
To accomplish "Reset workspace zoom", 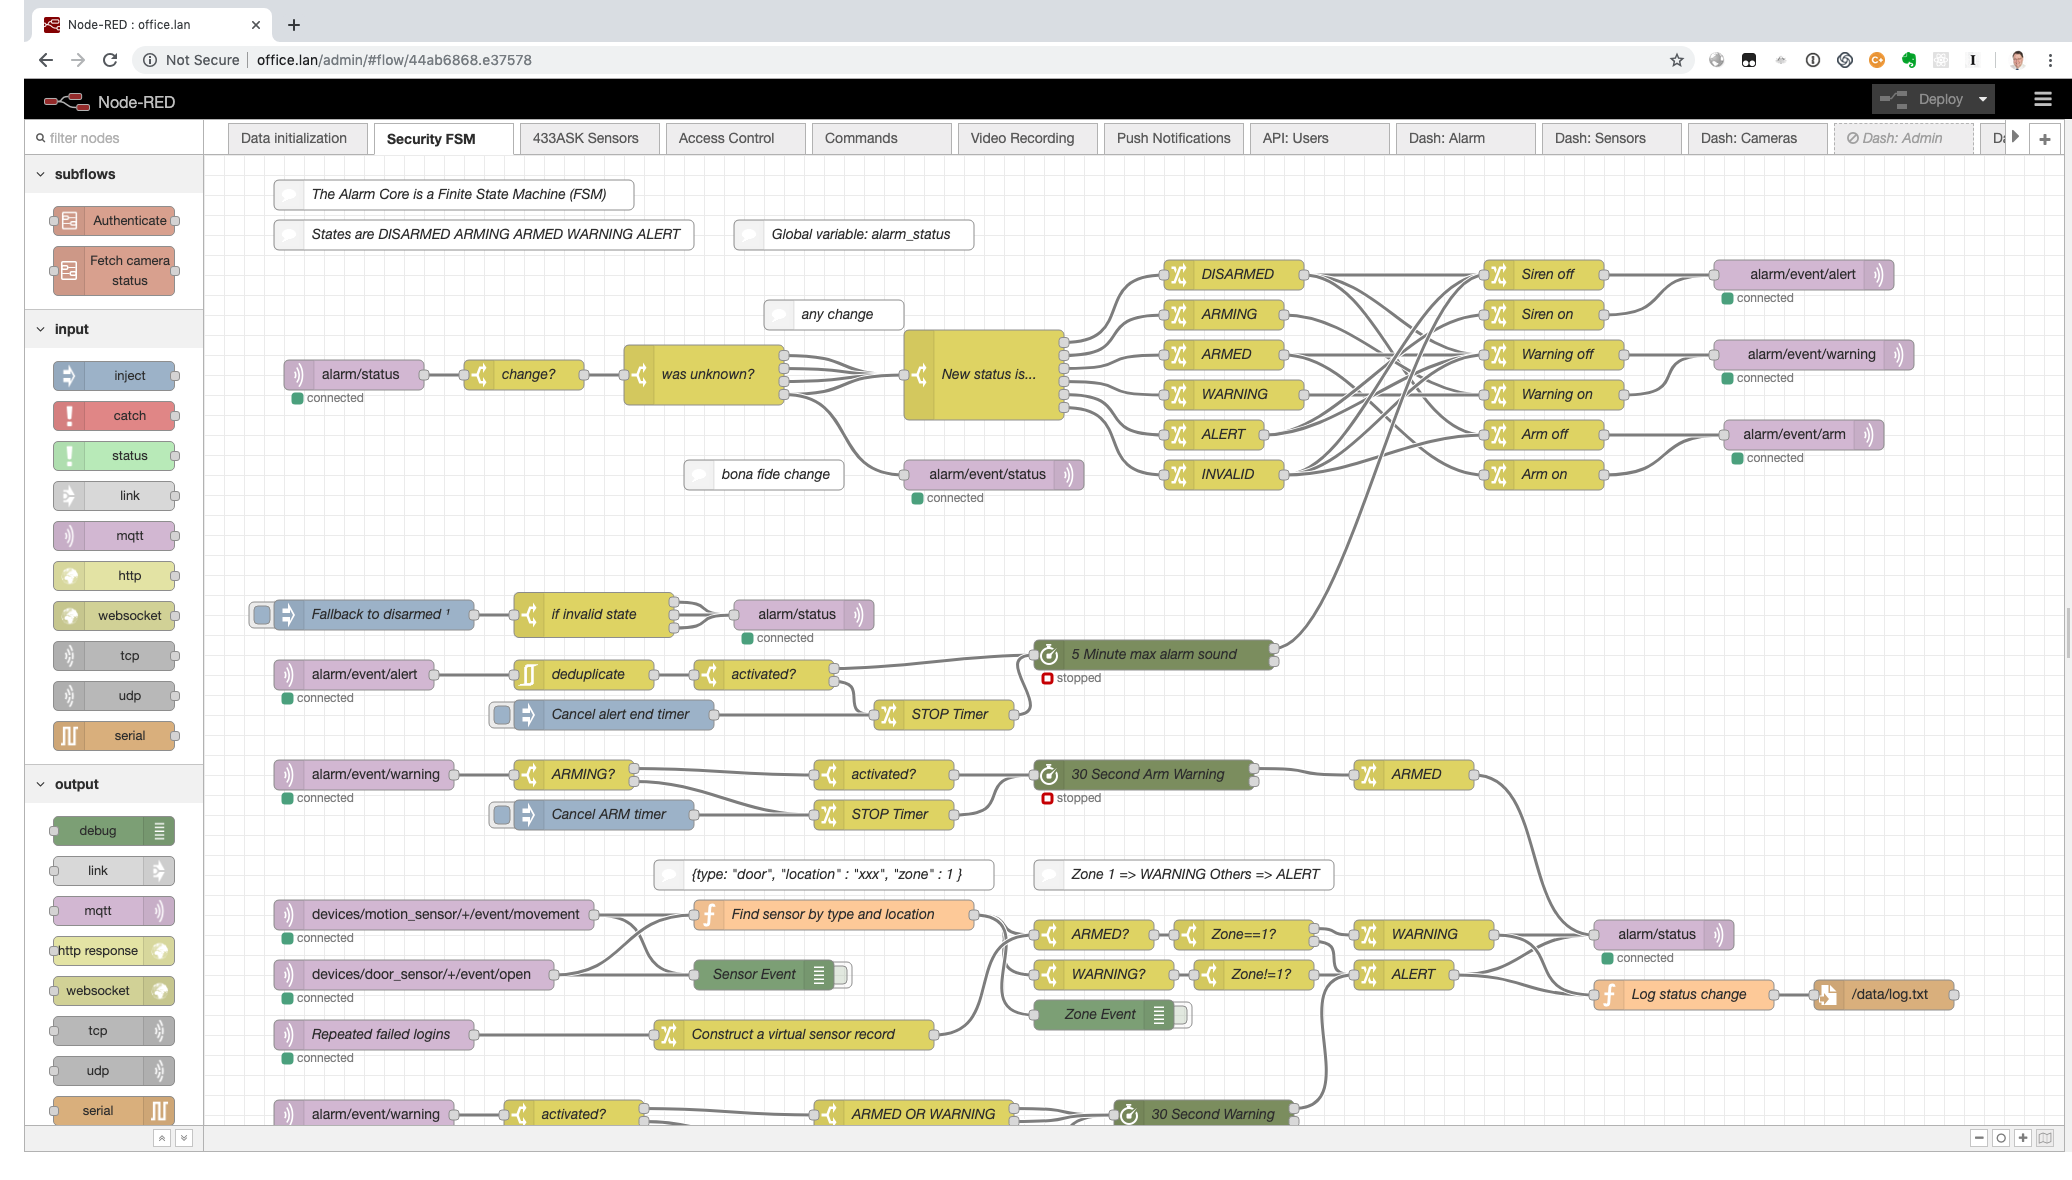I will pos(2001,1138).
